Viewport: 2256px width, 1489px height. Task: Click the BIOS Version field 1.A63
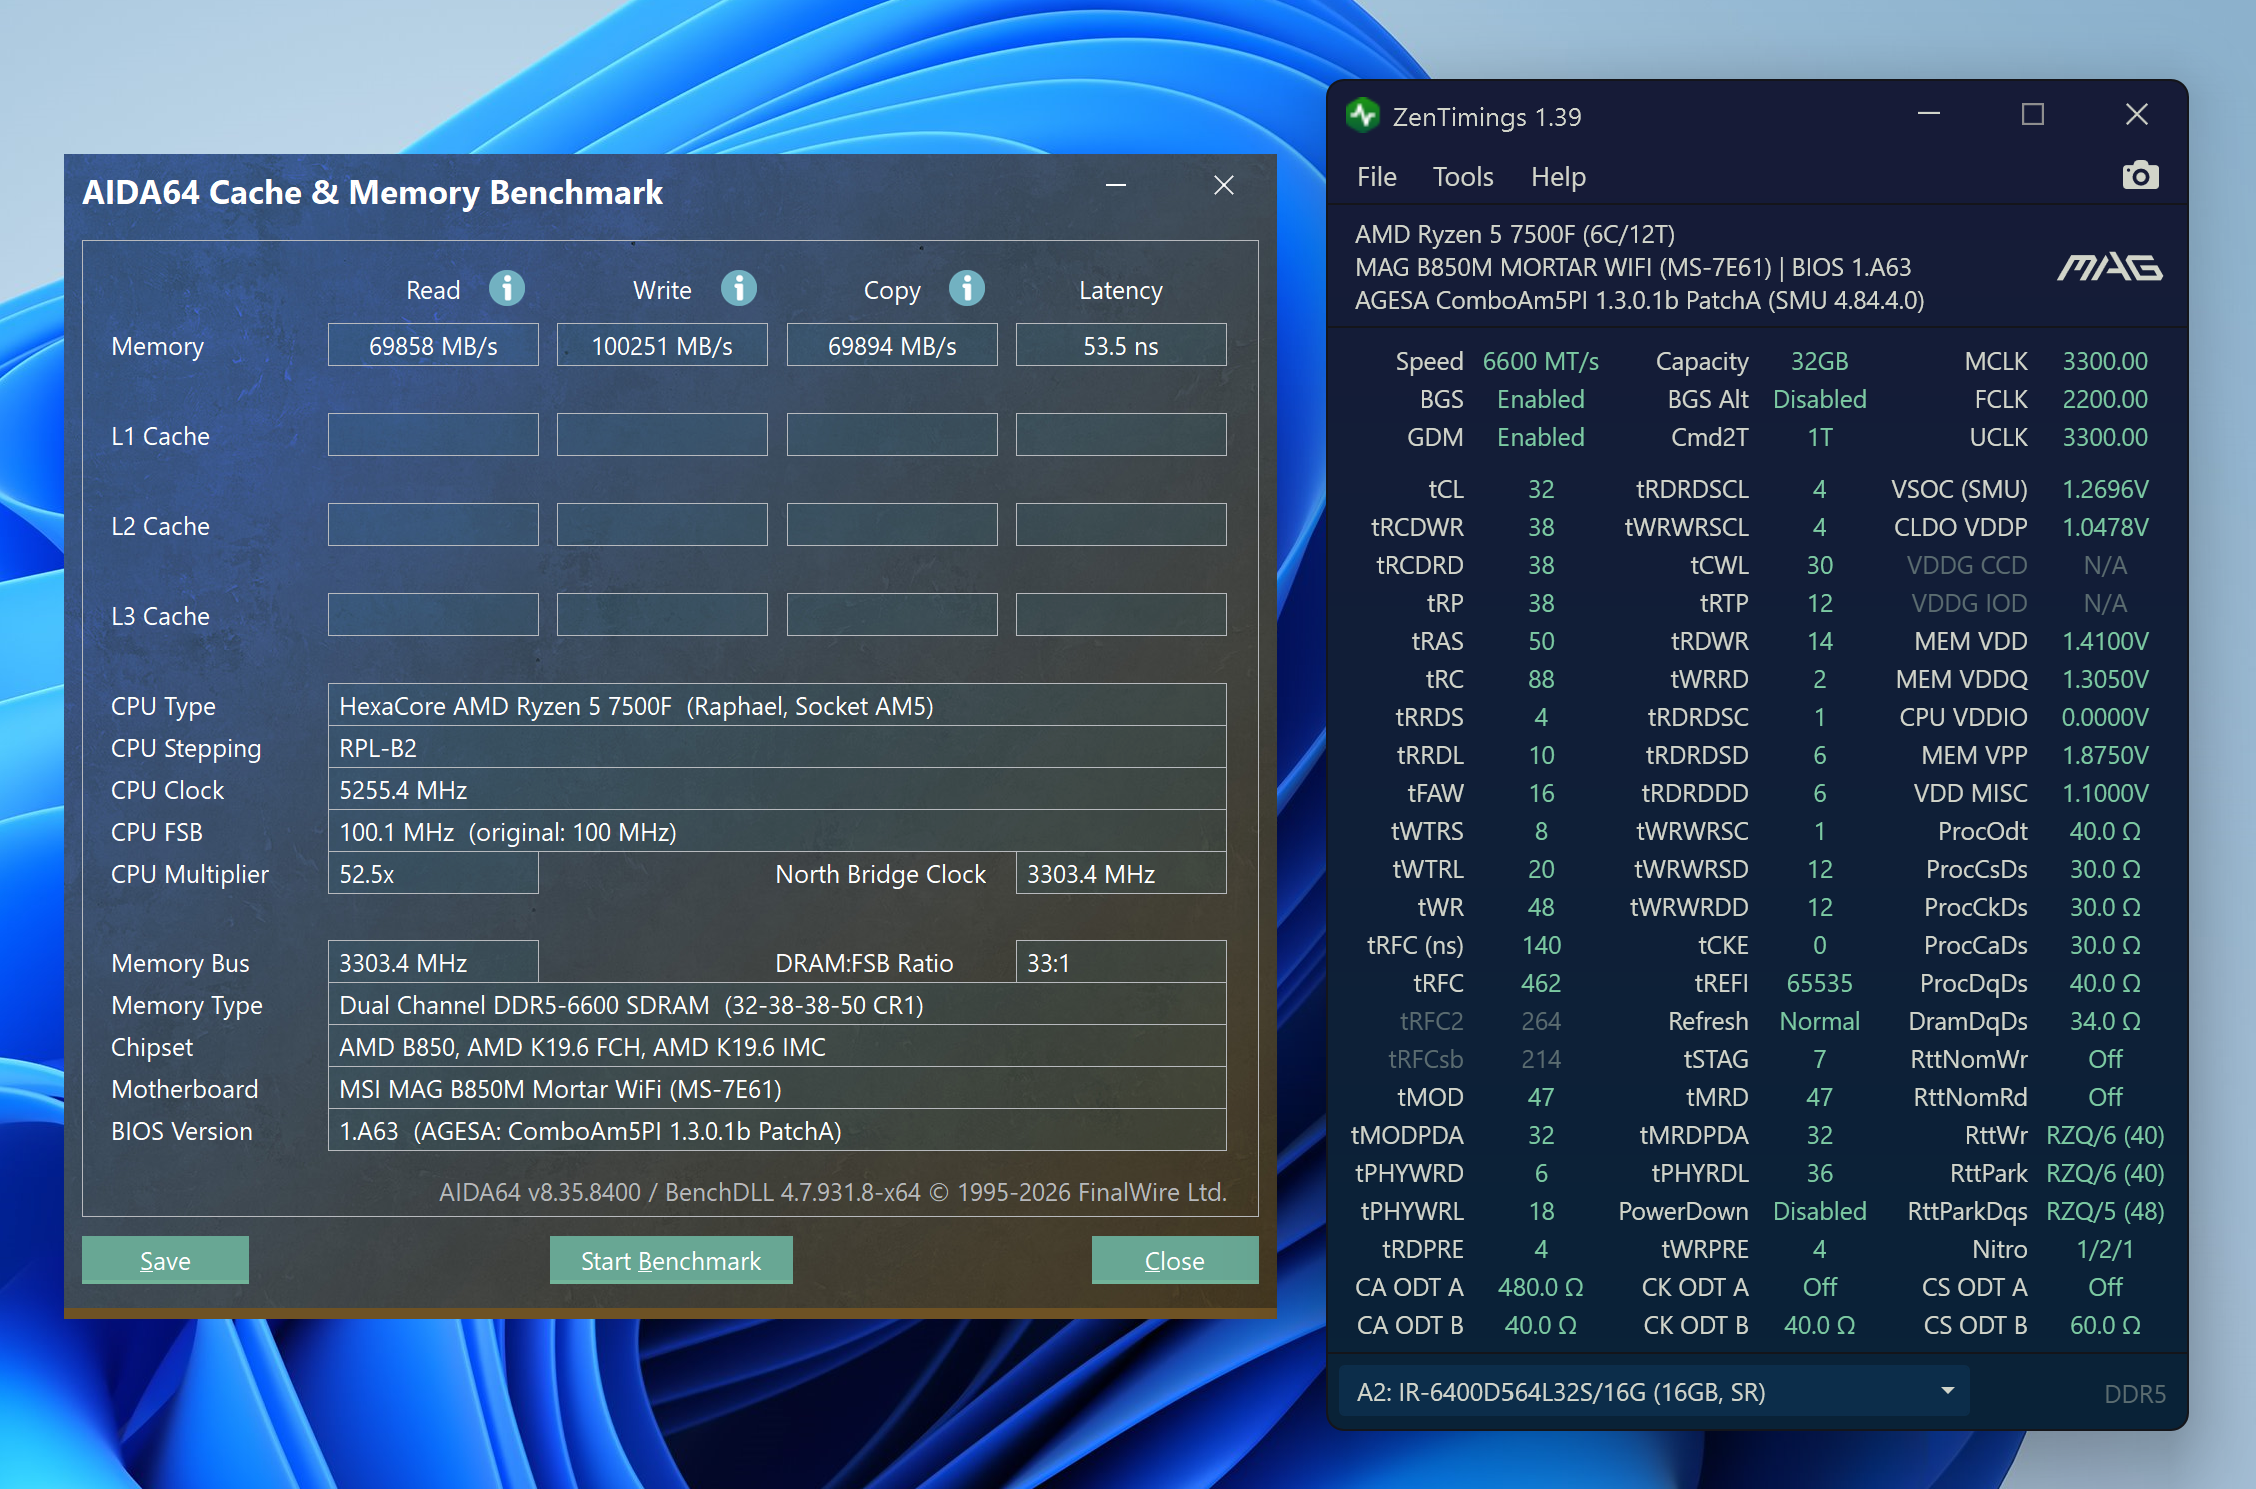click(777, 1130)
